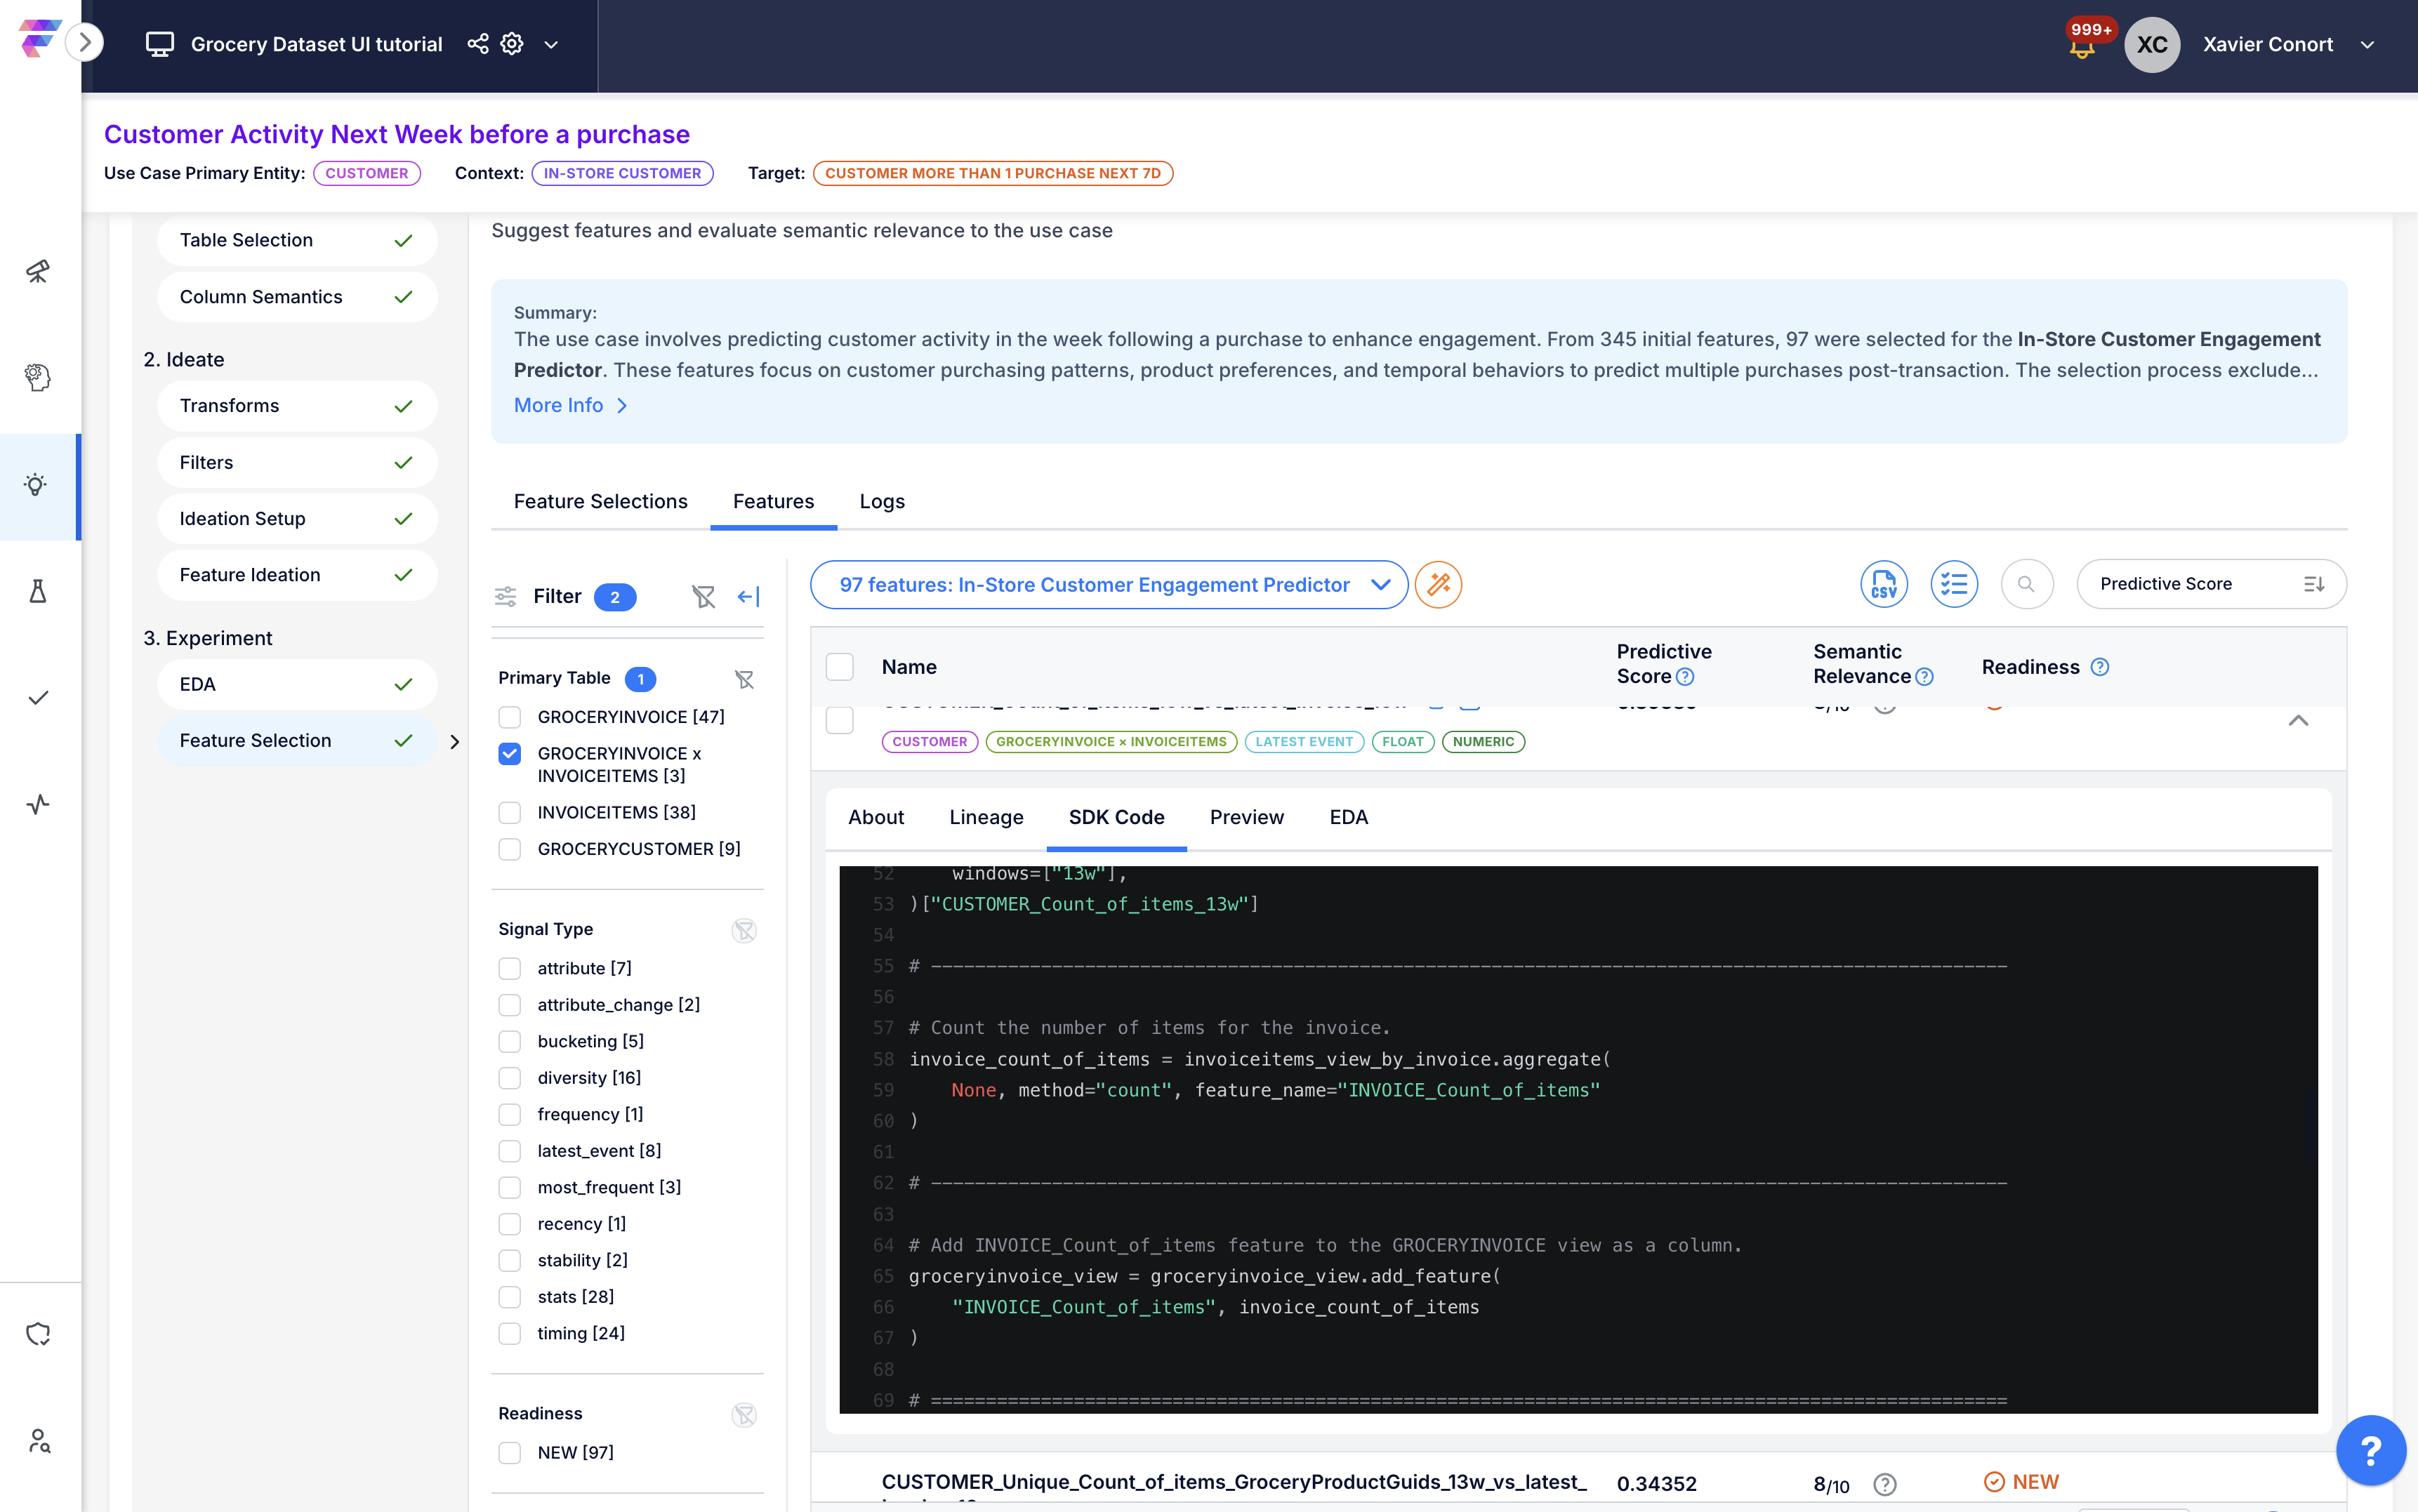Viewport: 2418px width, 1512px height.
Task: Collapse the expanded feature row chevron
Action: (2298, 720)
